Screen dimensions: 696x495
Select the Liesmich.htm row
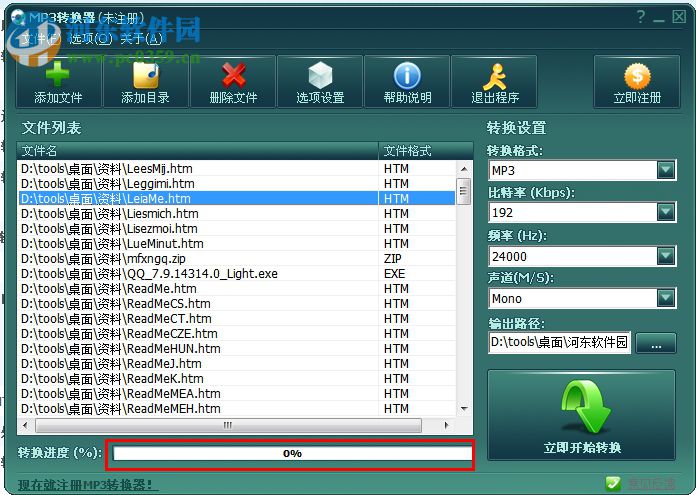click(x=237, y=214)
